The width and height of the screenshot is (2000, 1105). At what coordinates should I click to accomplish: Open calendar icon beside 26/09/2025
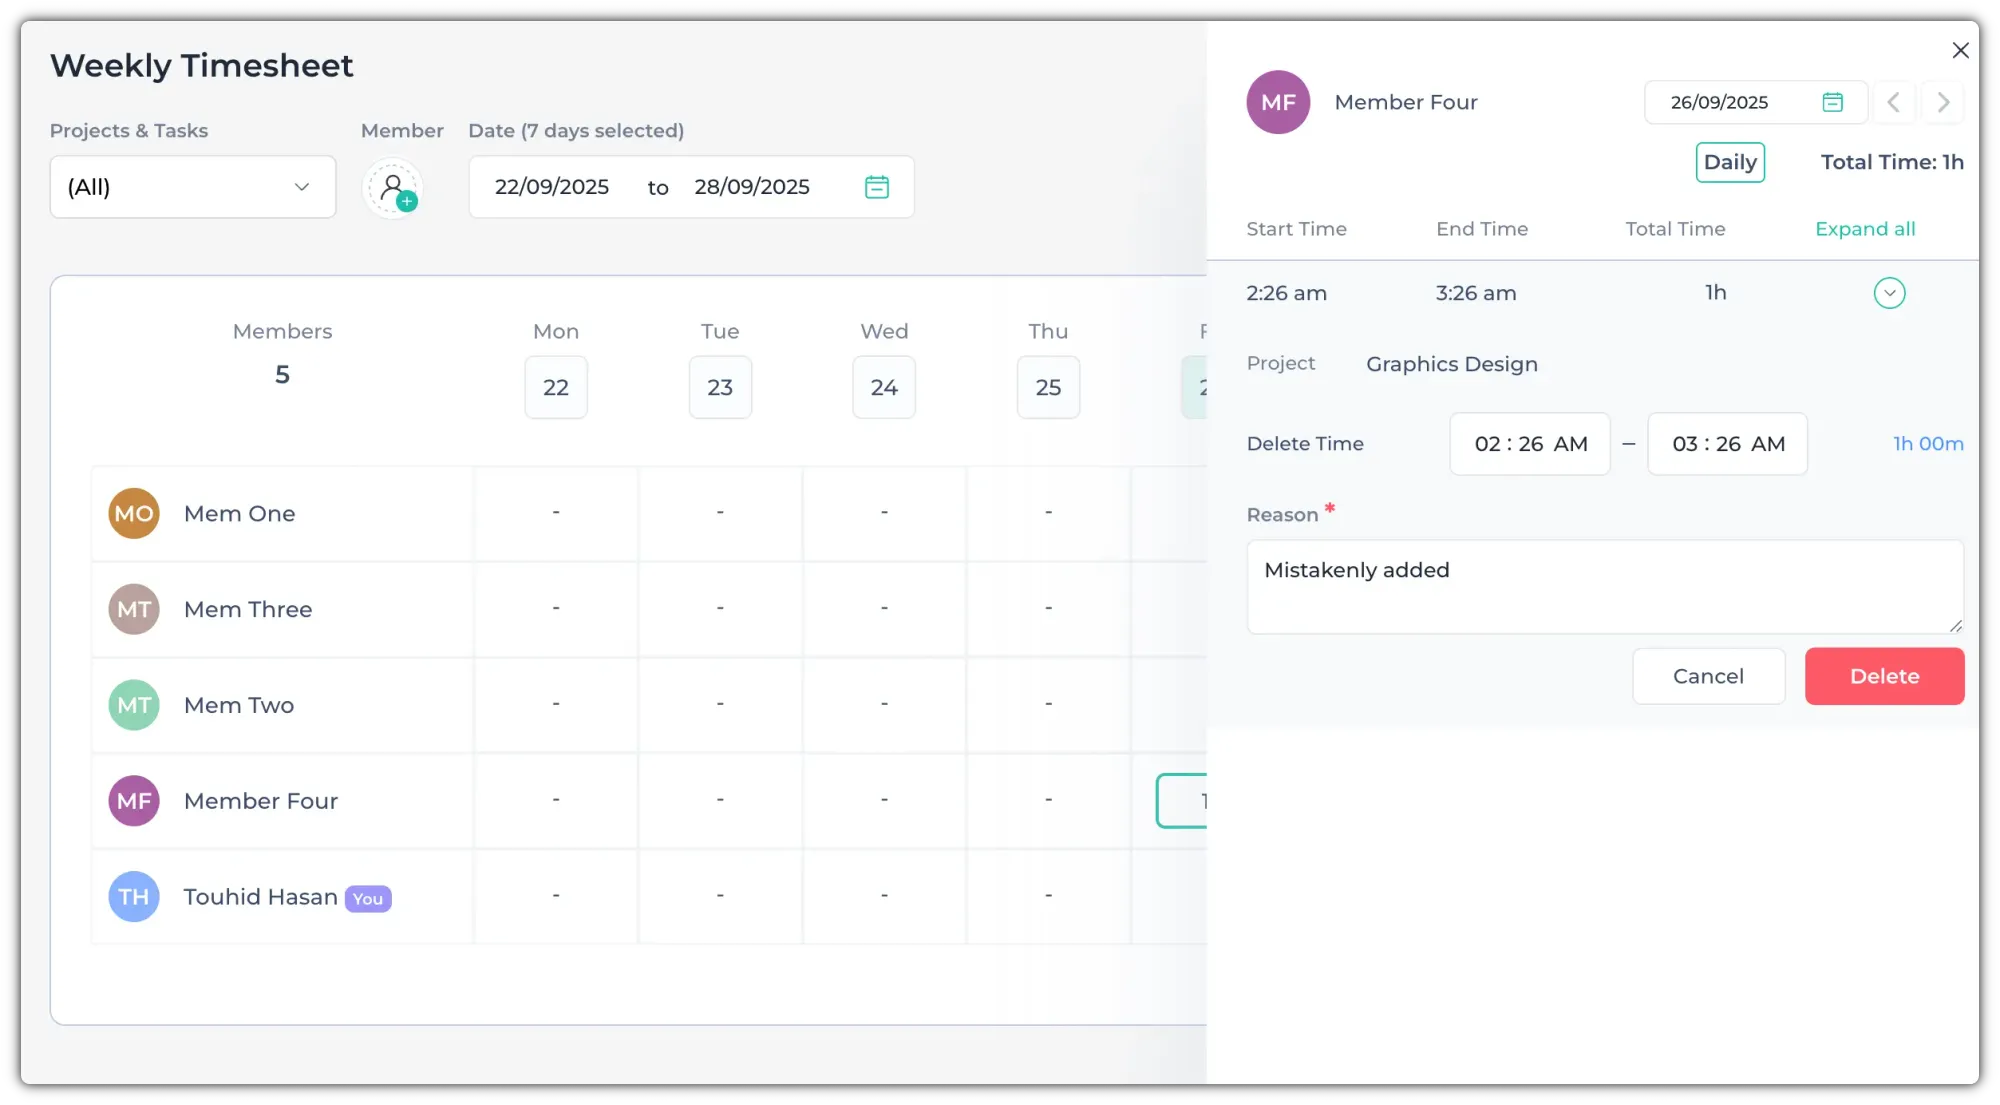[x=1832, y=102]
